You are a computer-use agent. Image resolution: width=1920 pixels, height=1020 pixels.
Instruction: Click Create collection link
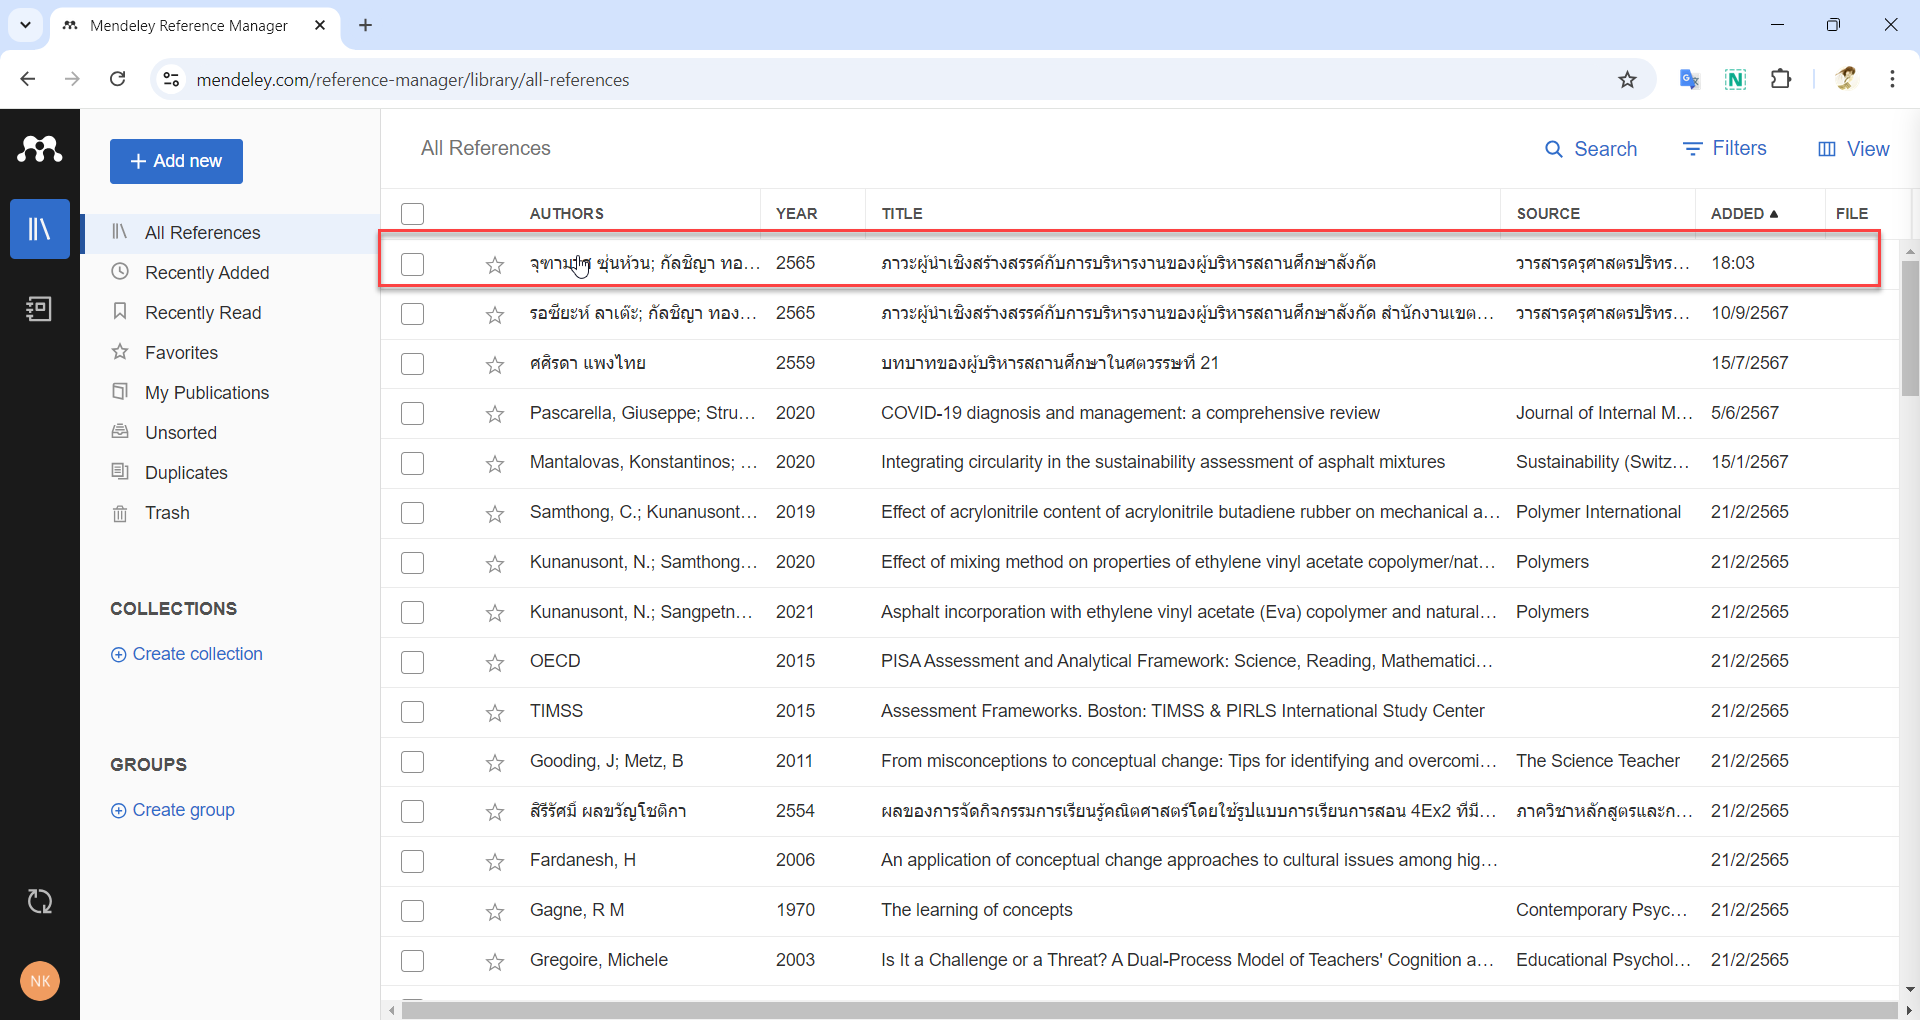[x=187, y=654]
